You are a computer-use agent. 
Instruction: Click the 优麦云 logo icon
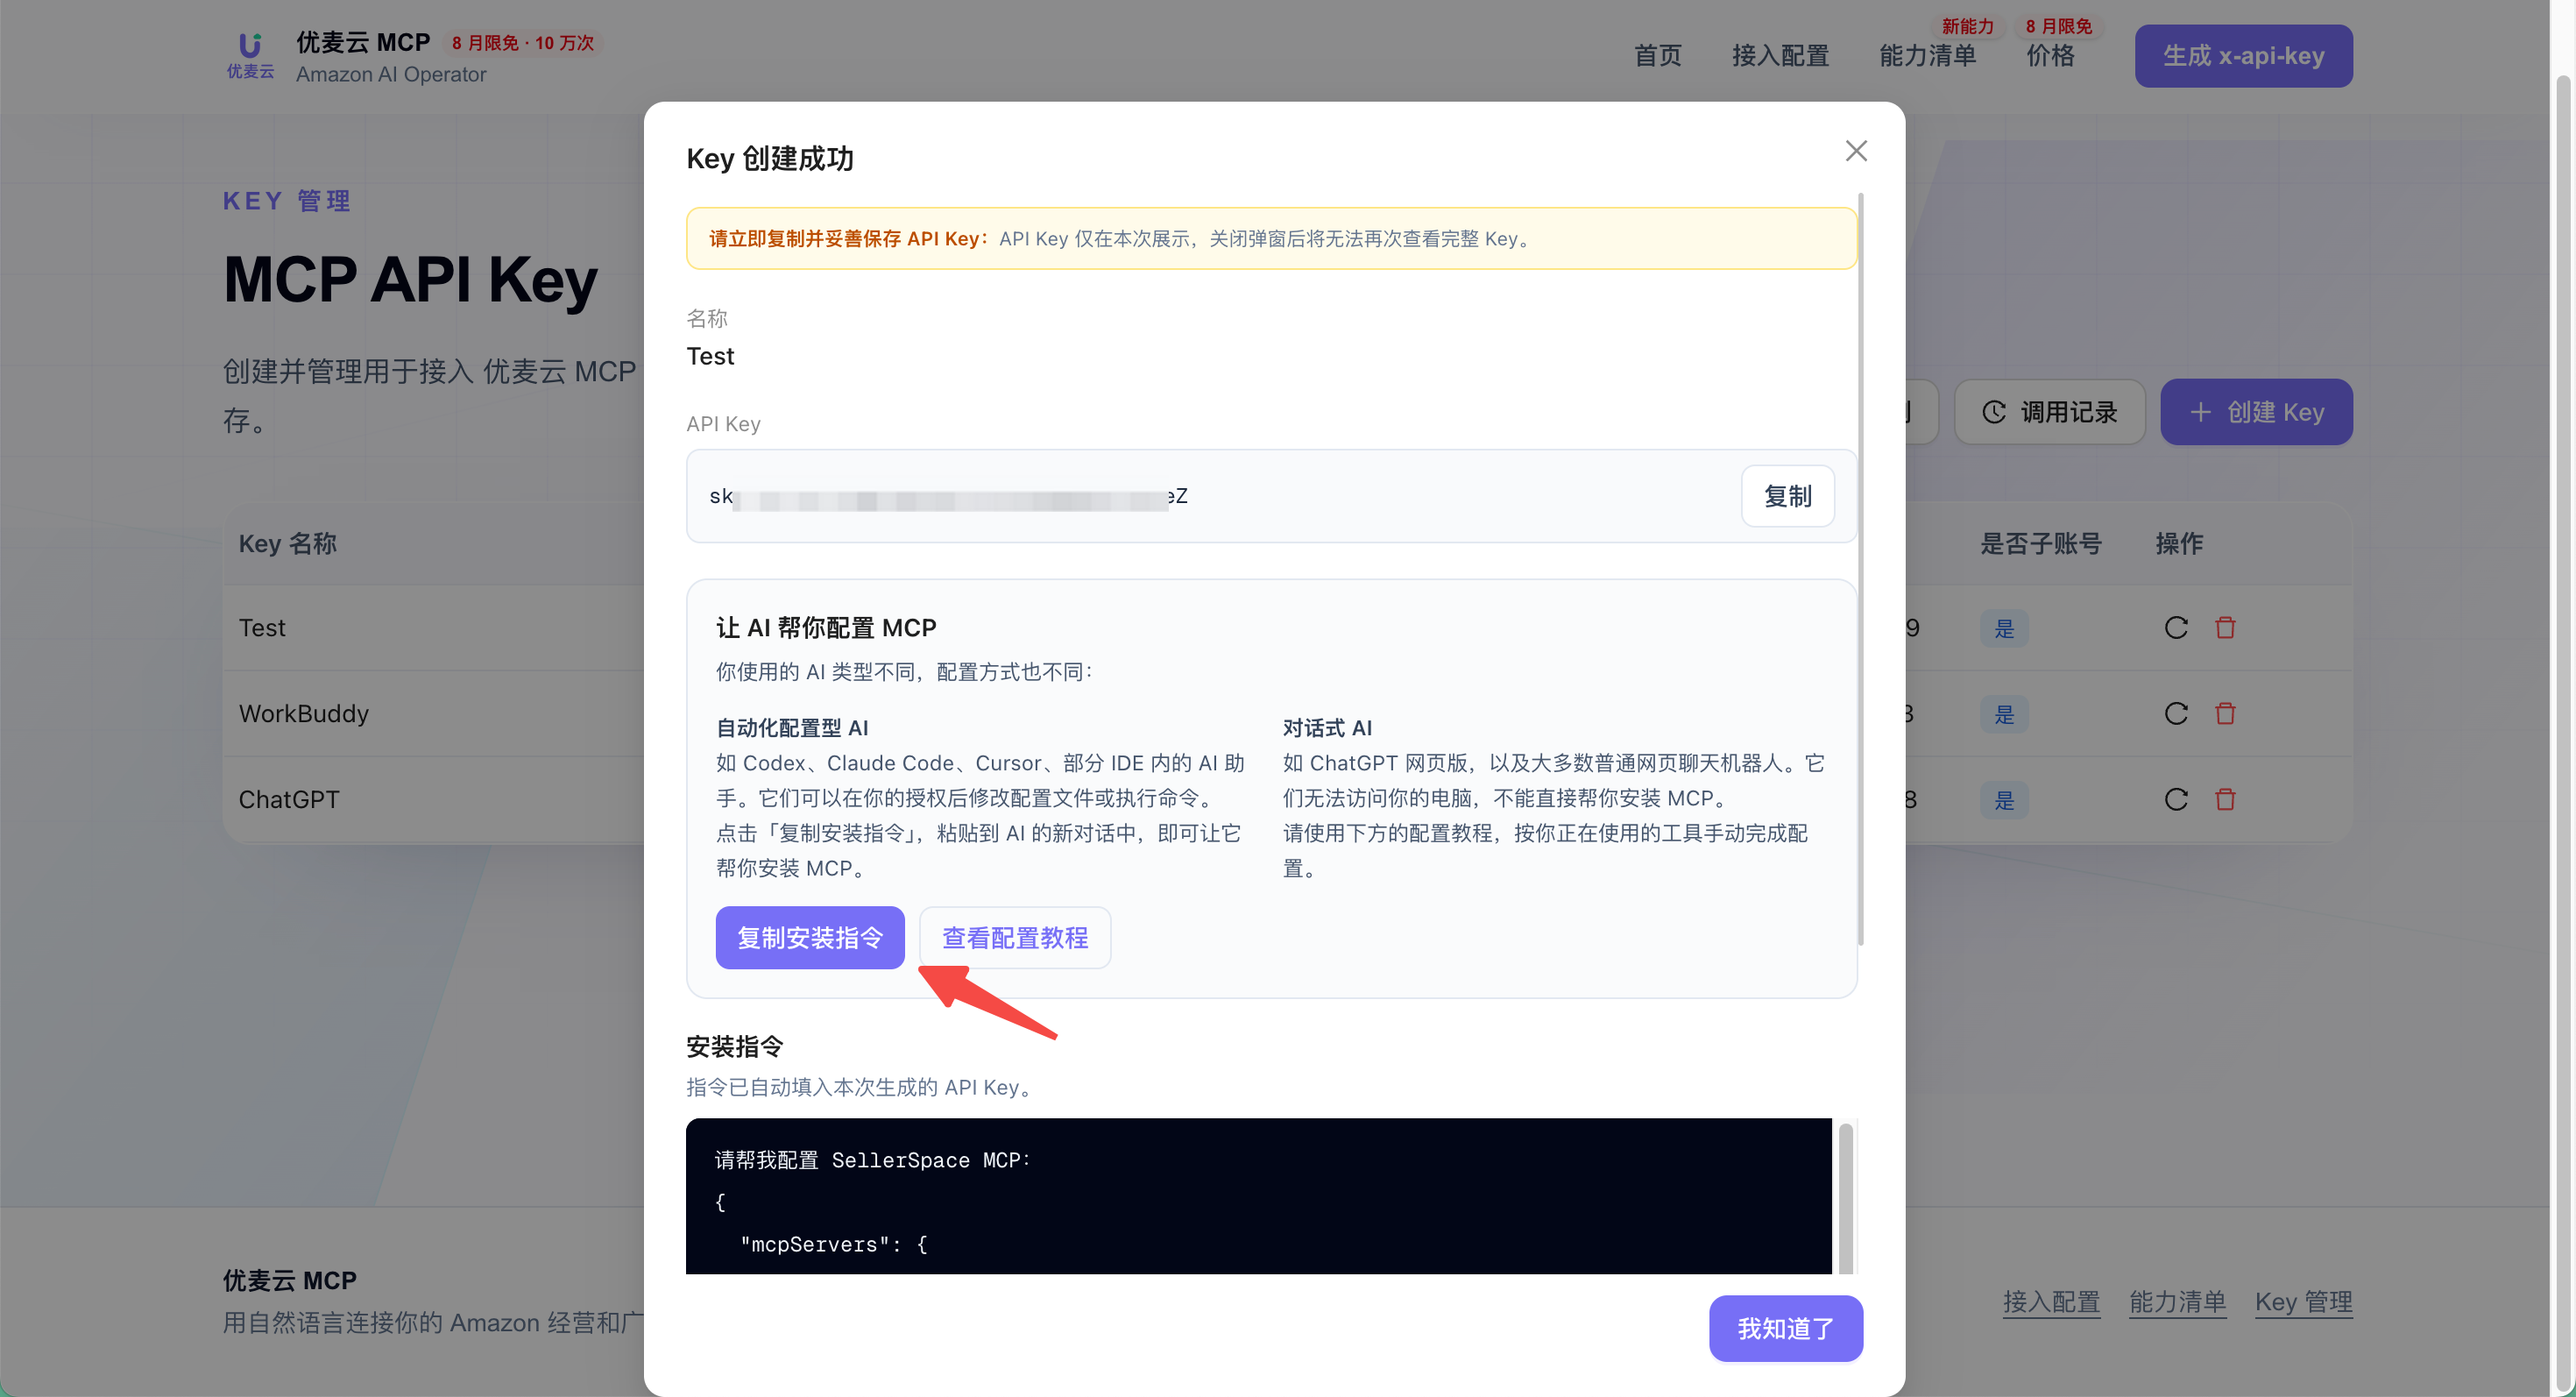(250, 56)
